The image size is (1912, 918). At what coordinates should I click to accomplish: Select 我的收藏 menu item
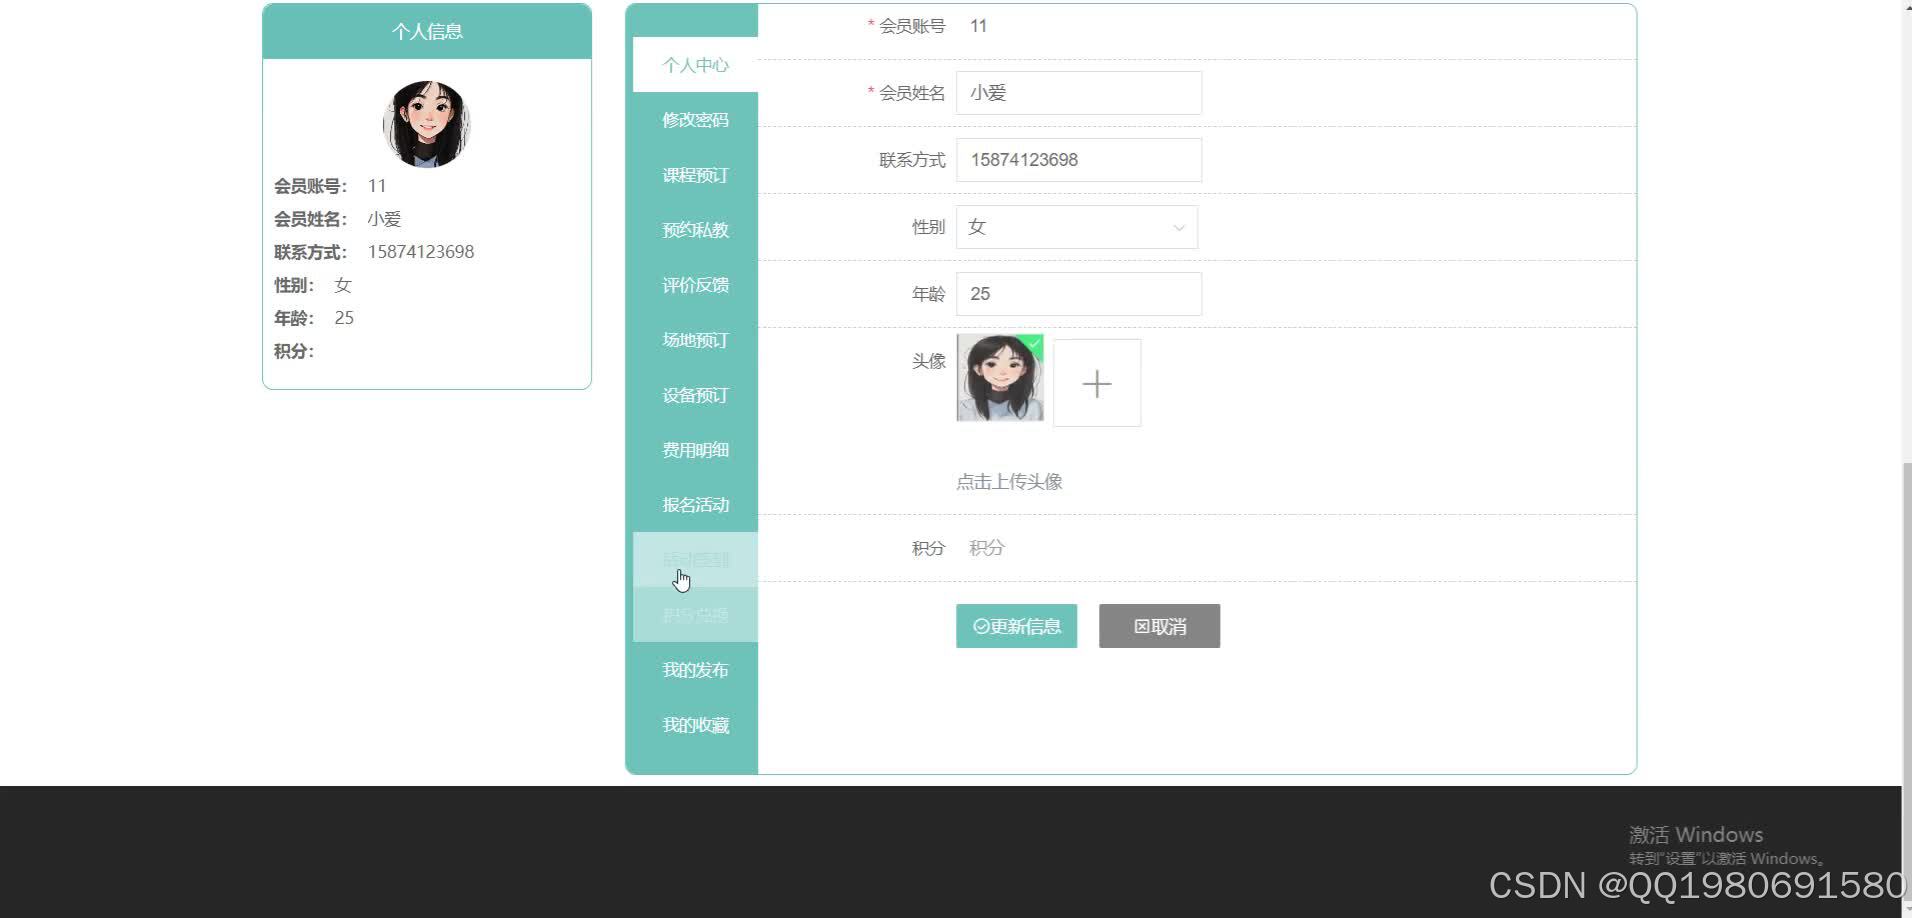696,725
